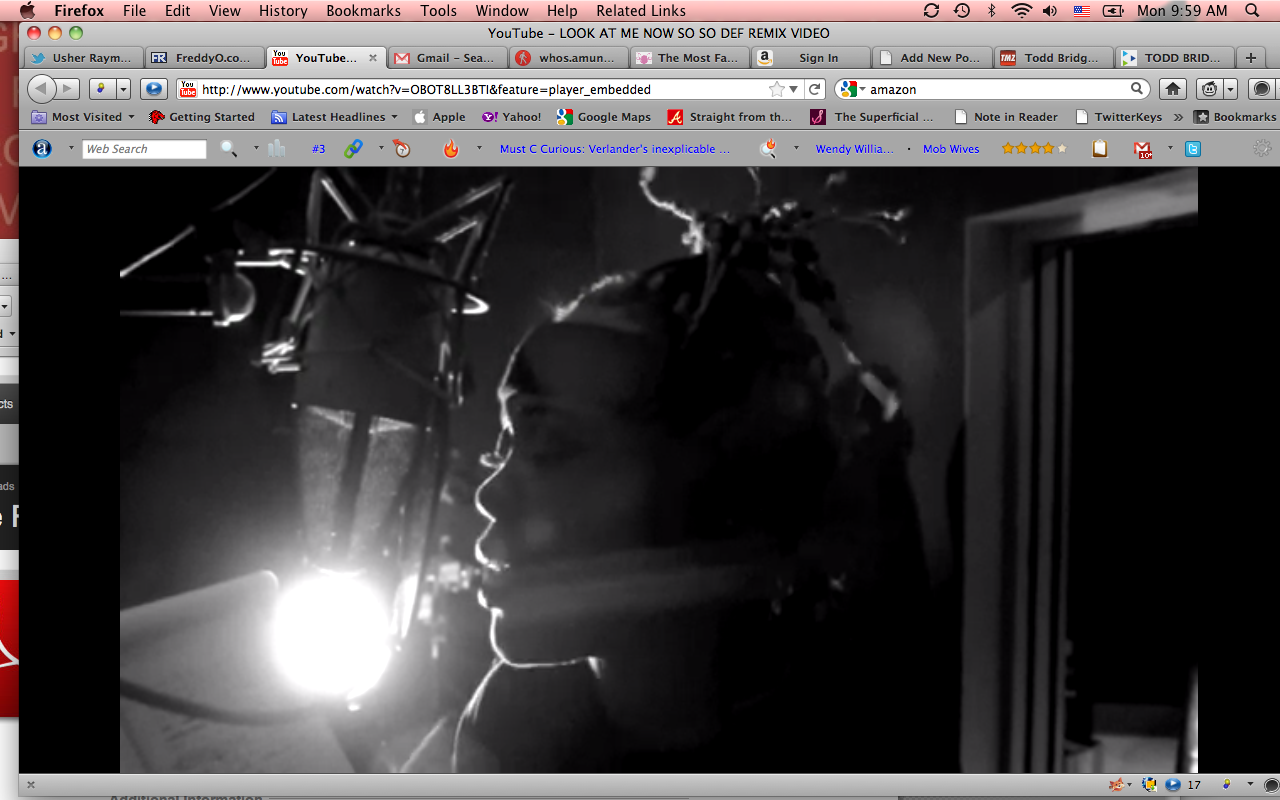Image resolution: width=1280 pixels, height=800 pixels.
Task: Open the Mob Wives link
Action: pos(950,149)
